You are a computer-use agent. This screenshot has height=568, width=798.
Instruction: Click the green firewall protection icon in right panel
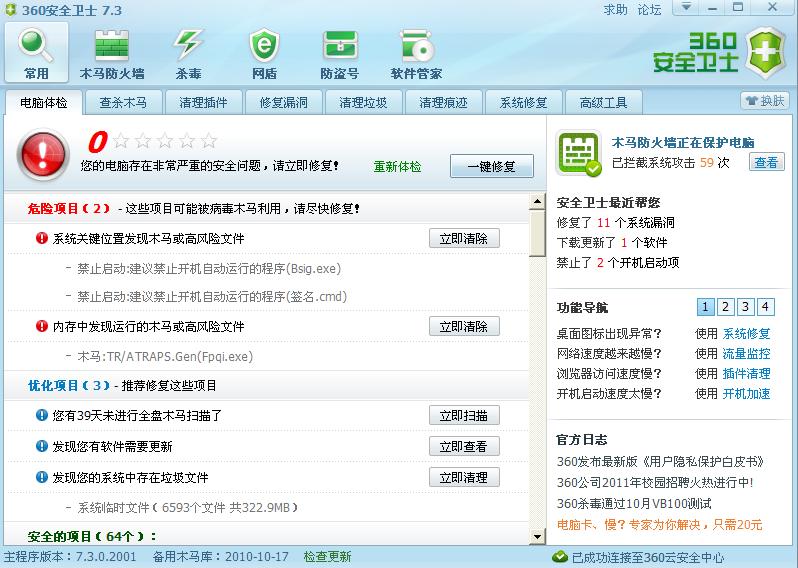tap(578, 153)
